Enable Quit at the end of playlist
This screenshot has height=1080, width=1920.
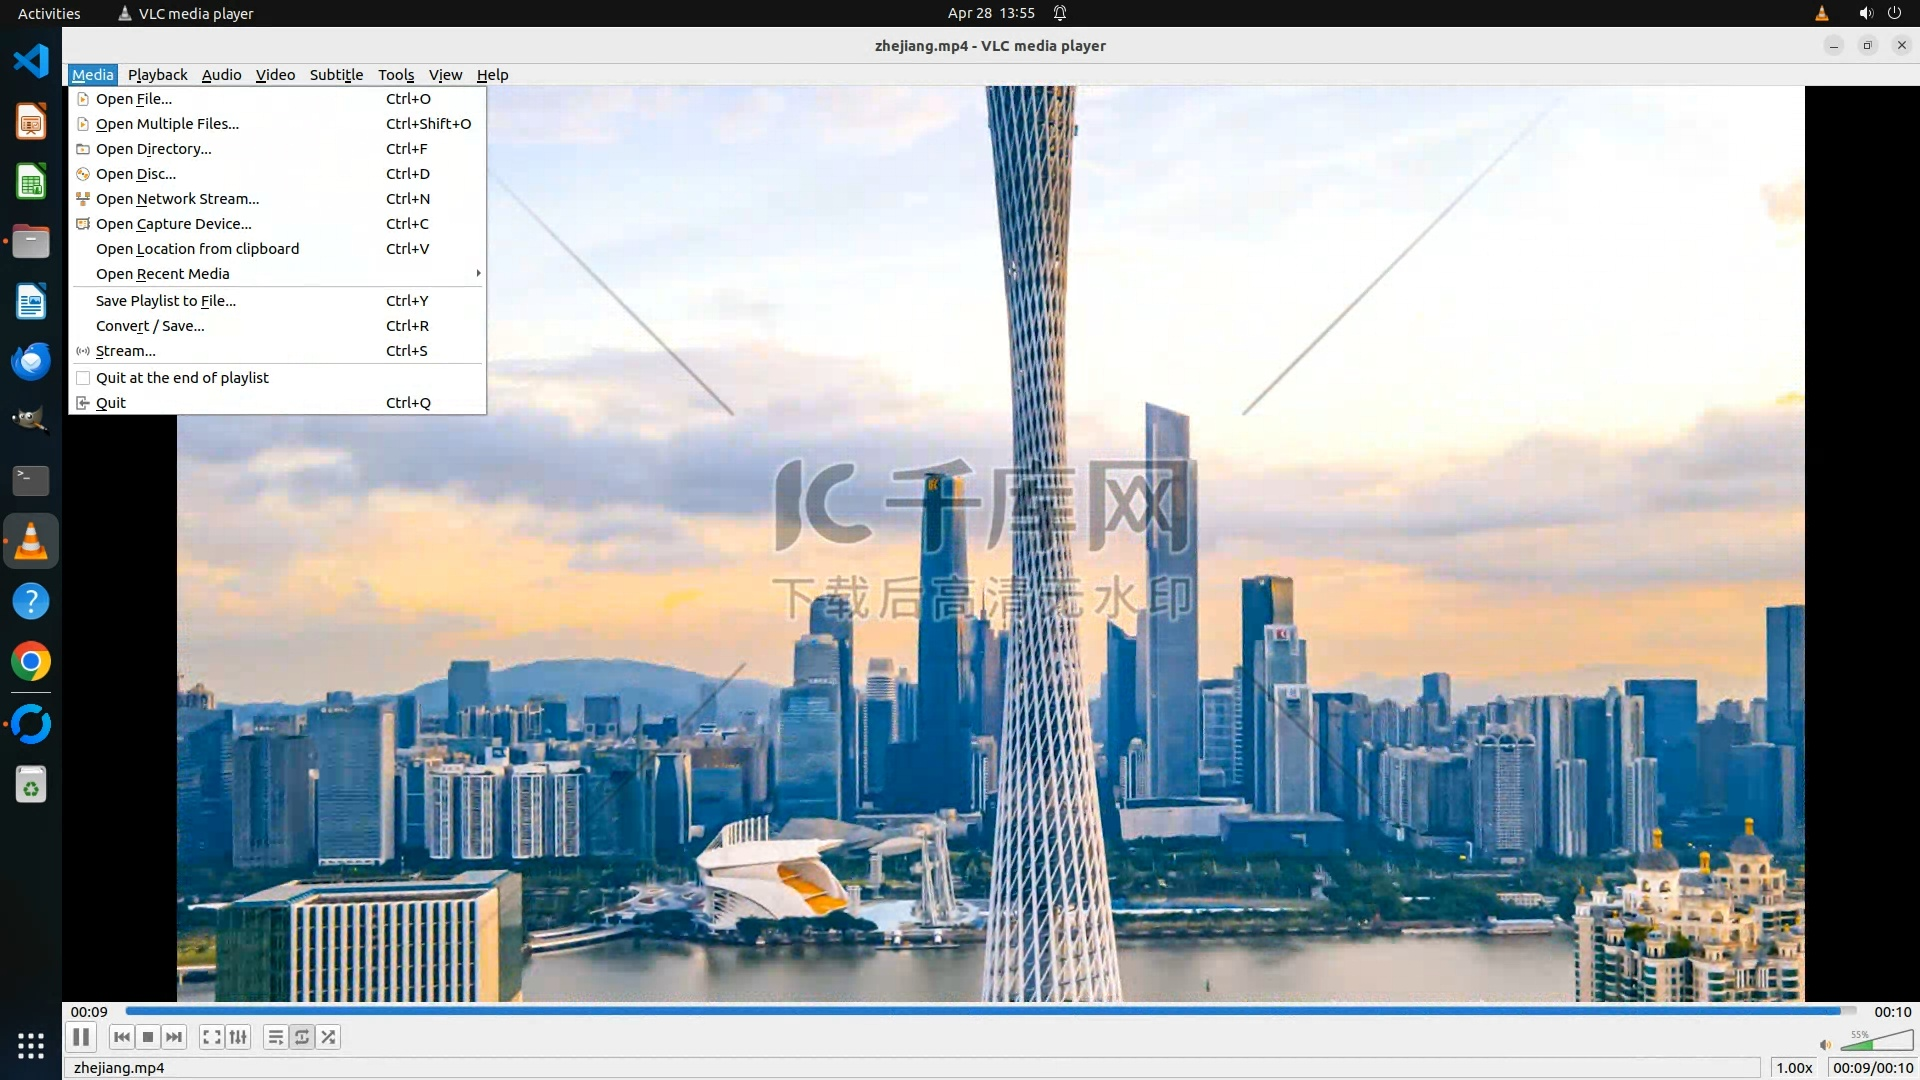[182, 378]
